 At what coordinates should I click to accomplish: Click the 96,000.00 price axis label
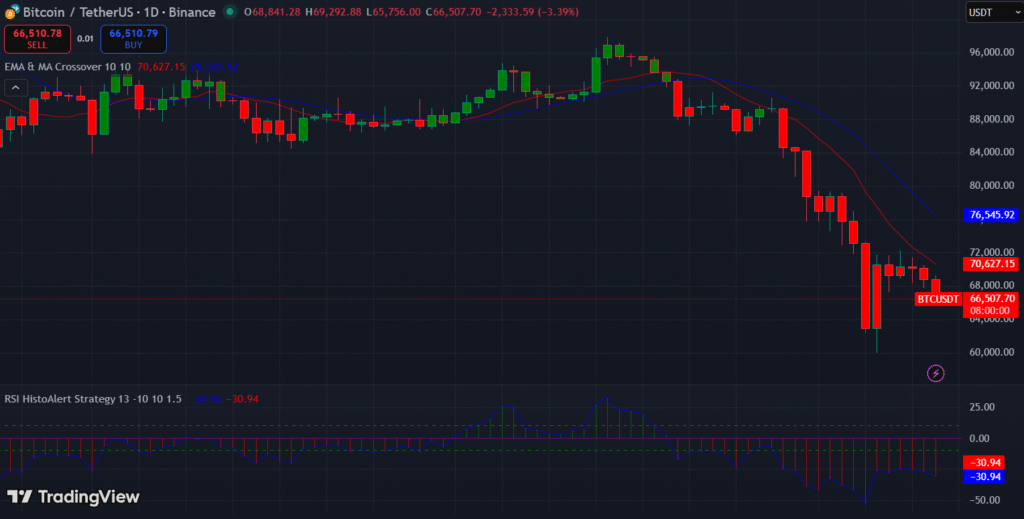pyautogui.click(x=992, y=52)
